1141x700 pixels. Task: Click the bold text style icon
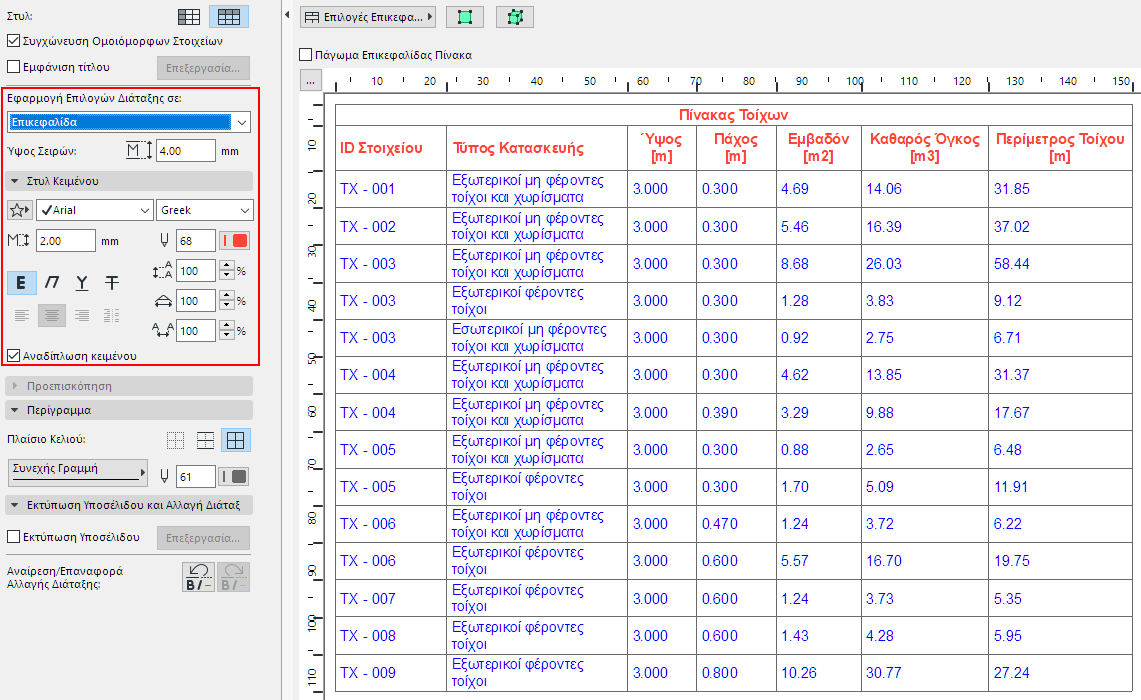tap(22, 283)
